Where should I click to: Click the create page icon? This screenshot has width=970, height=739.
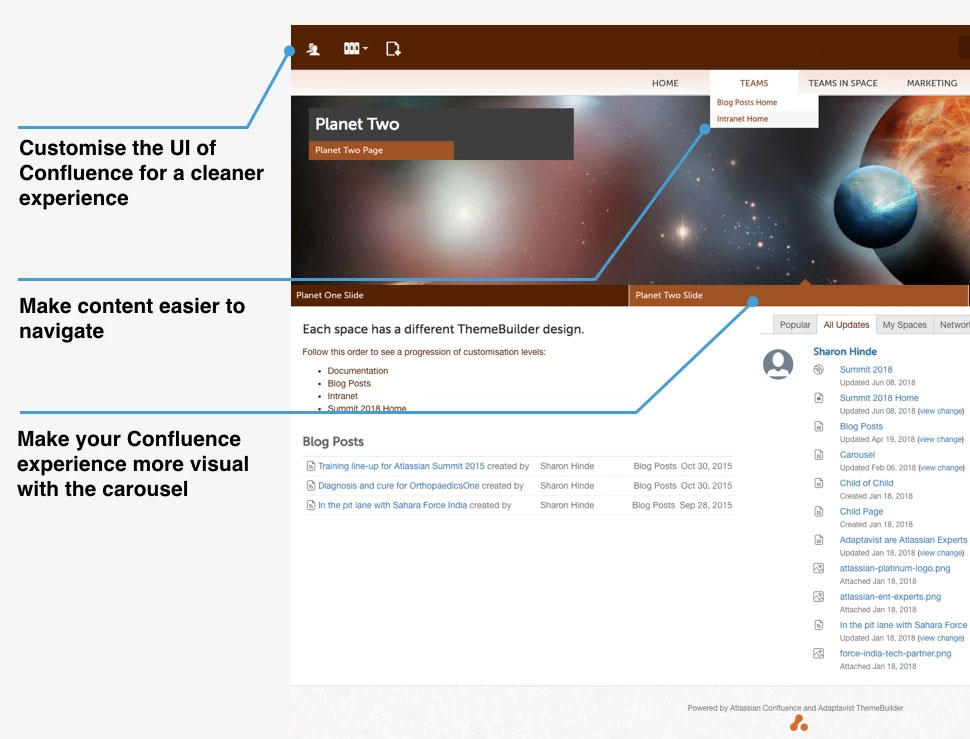point(393,49)
